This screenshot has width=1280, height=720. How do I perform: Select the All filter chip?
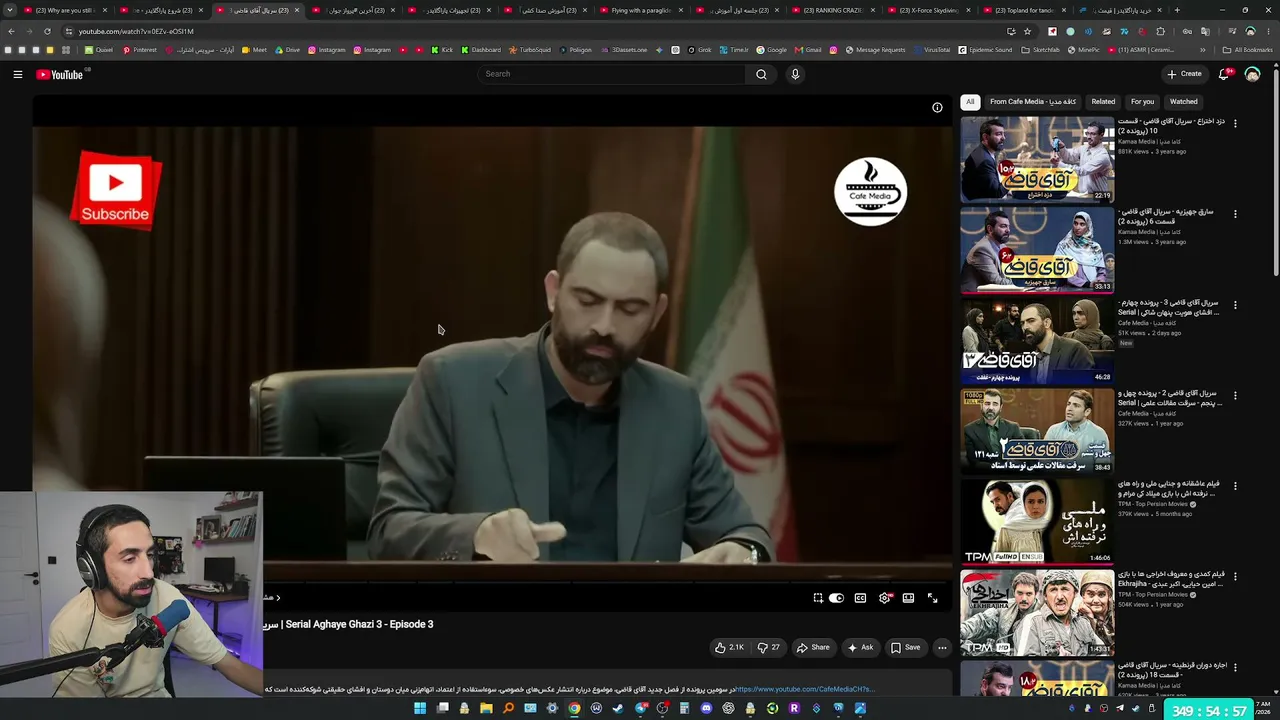(969, 101)
